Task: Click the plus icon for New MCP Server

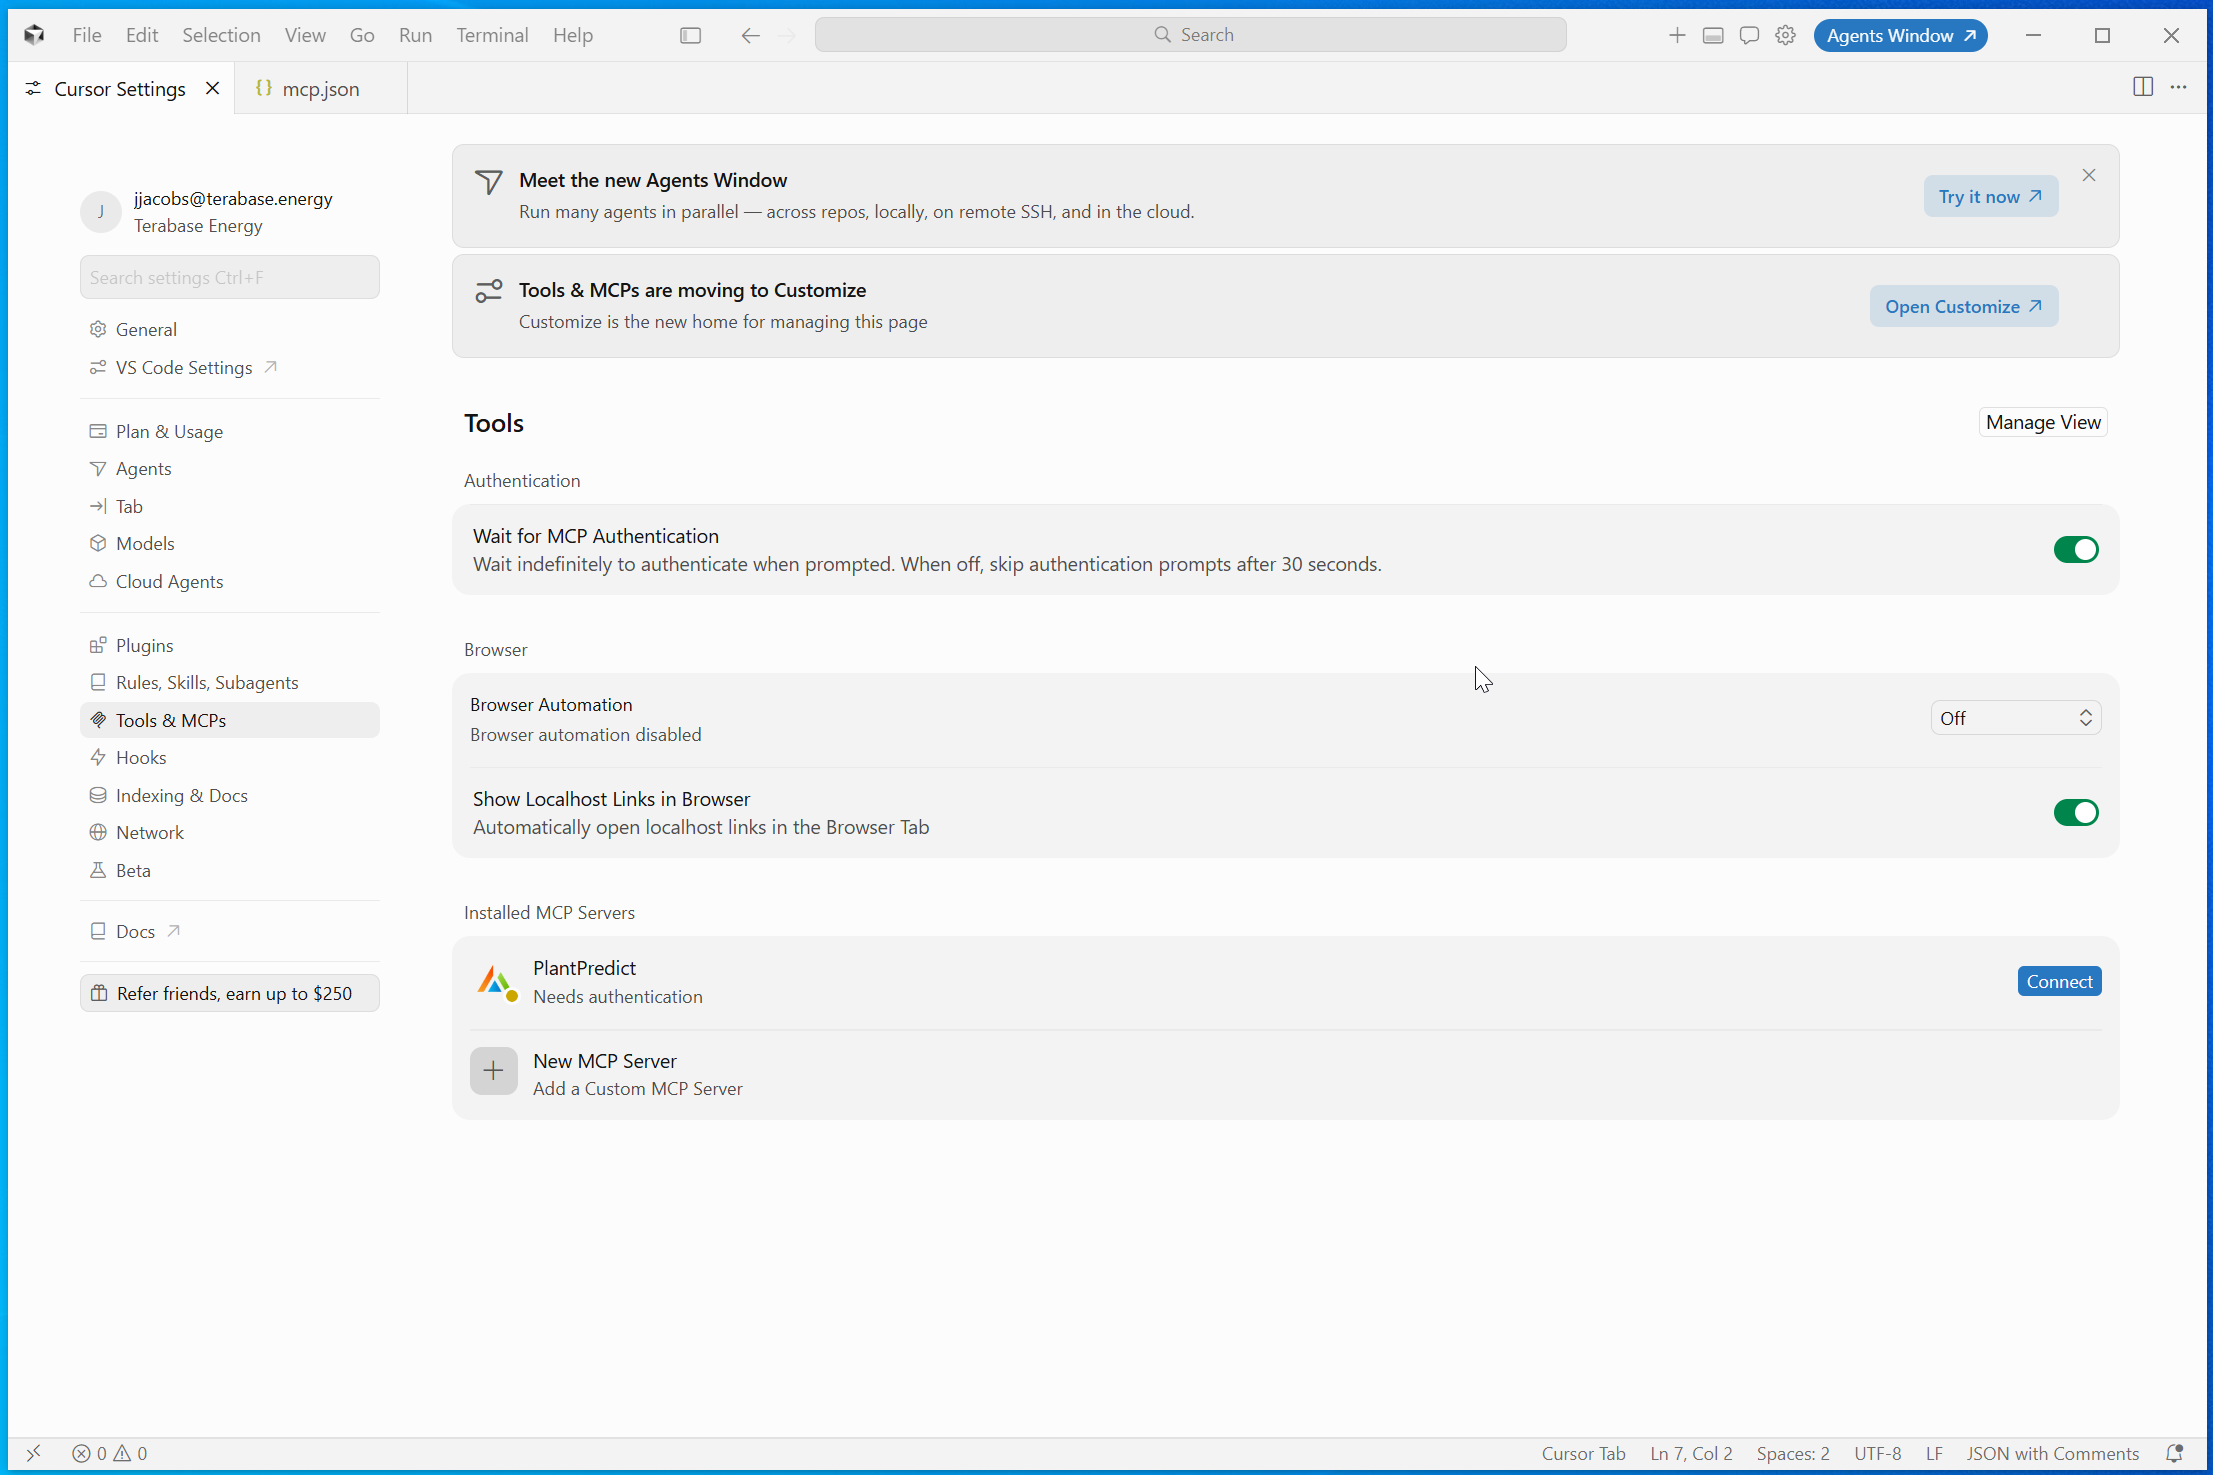Action: pos(493,1071)
